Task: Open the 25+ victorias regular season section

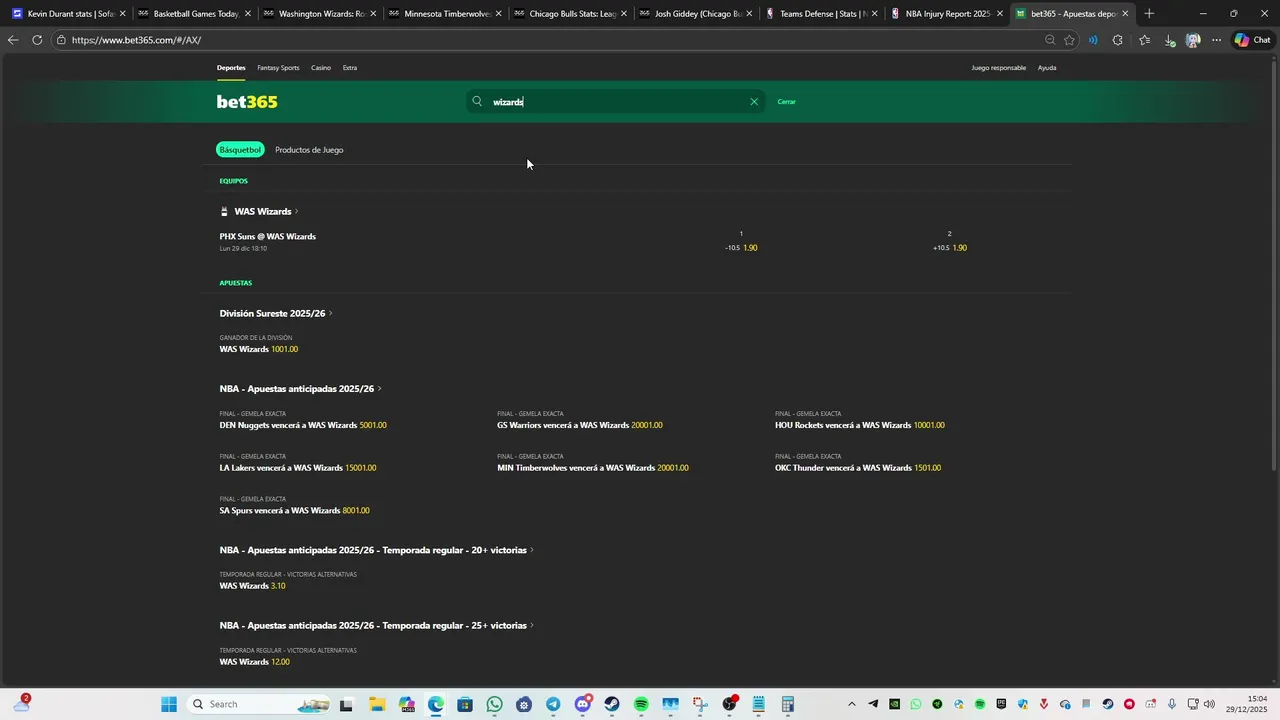Action: pos(376,626)
